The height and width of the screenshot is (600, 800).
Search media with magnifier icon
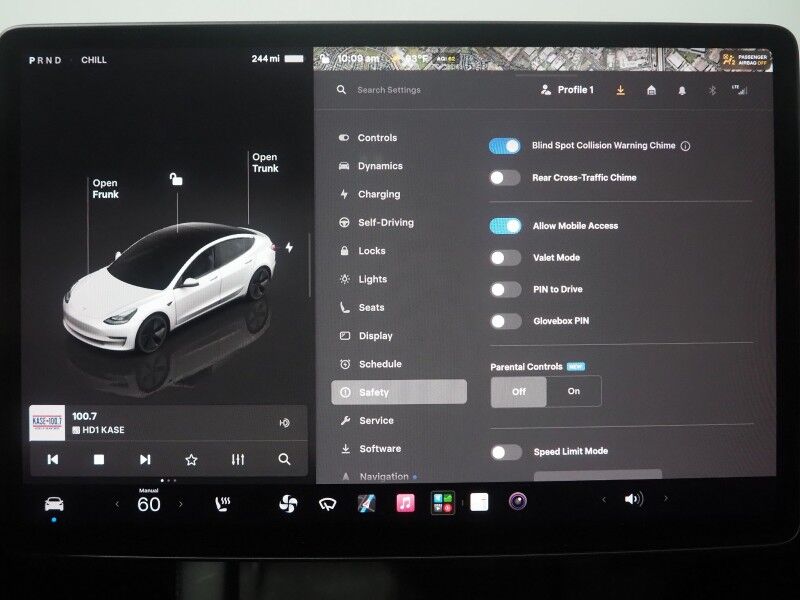(x=284, y=459)
